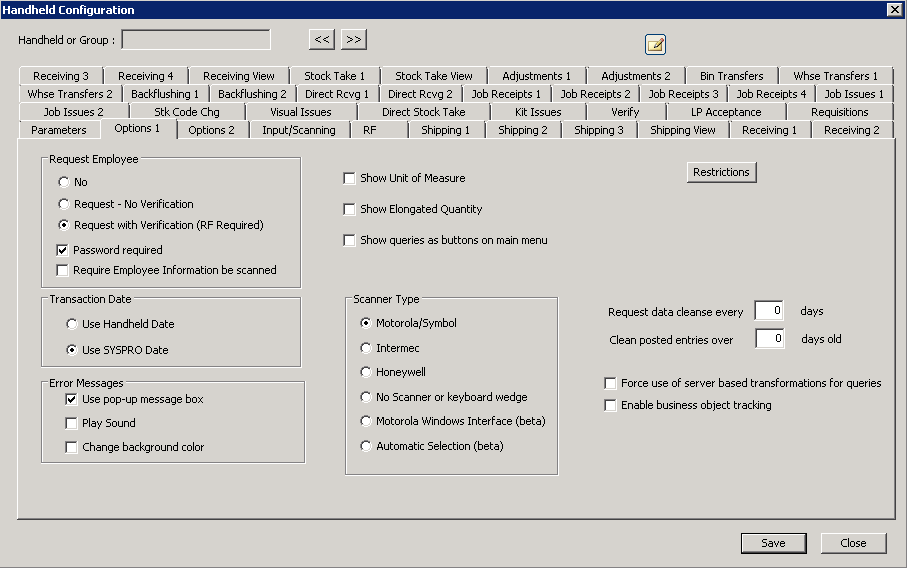The image size is (907, 568).
Task: Choose Honeywell scanner type
Action: click(x=366, y=372)
